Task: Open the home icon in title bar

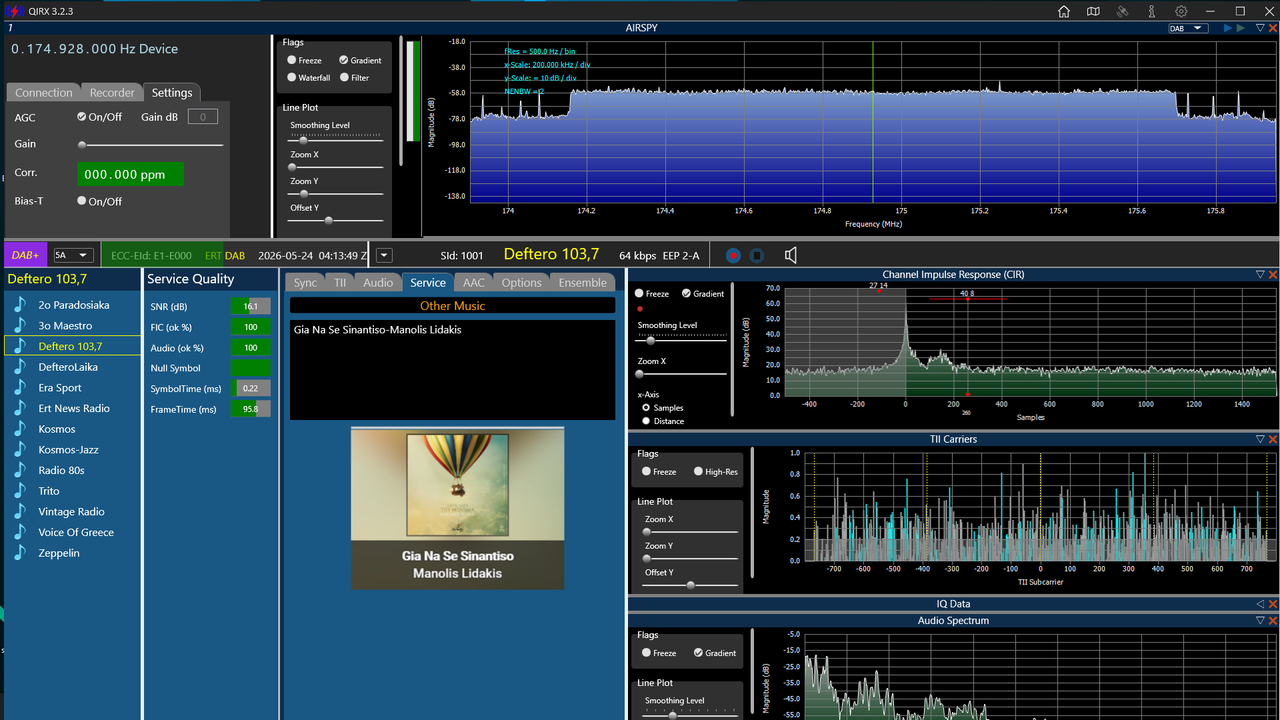Action: pyautogui.click(x=1064, y=11)
